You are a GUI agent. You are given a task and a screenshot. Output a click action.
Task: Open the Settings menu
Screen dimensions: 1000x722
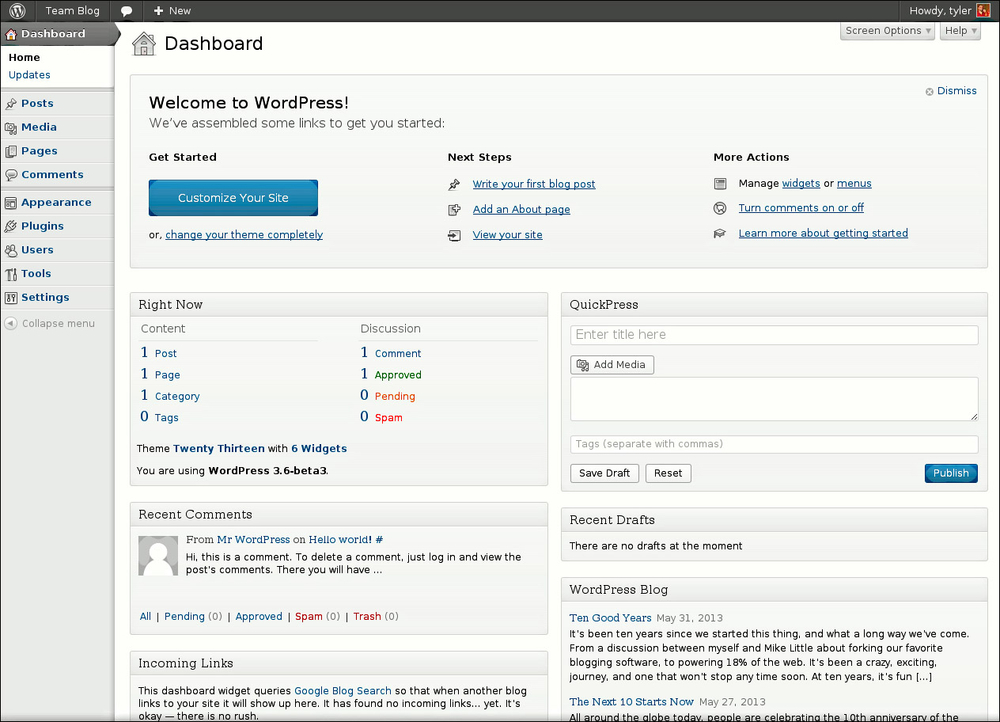tap(45, 297)
